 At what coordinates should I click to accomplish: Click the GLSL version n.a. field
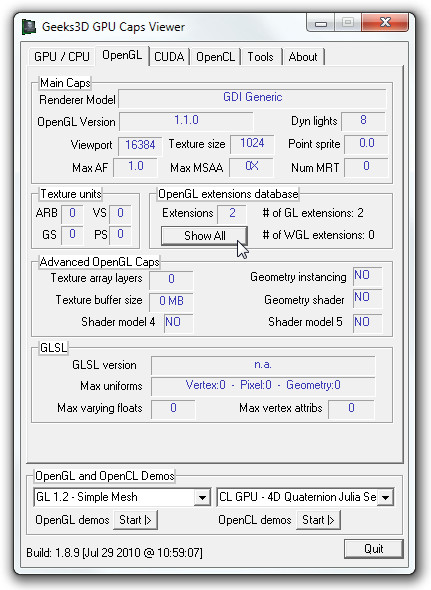tap(263, 365)
